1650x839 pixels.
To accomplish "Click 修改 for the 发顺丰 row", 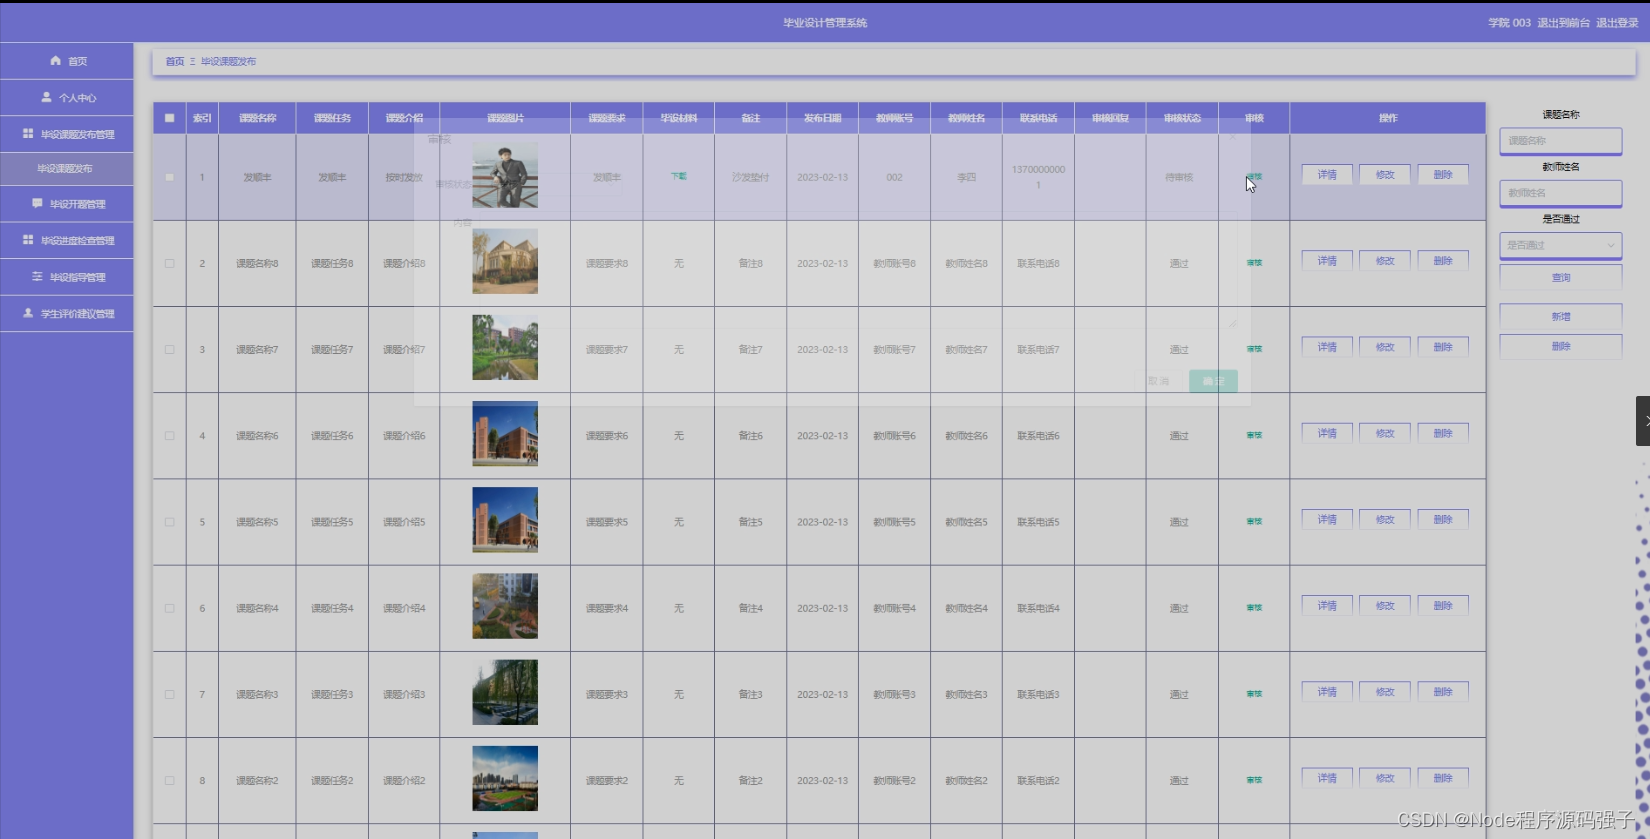I will pyautogui.click(x=1385, y=175).
